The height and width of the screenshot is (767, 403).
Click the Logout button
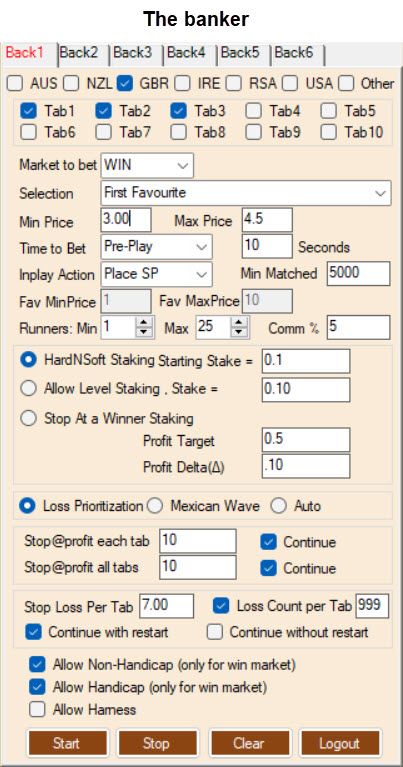click(x=339, y=744)
